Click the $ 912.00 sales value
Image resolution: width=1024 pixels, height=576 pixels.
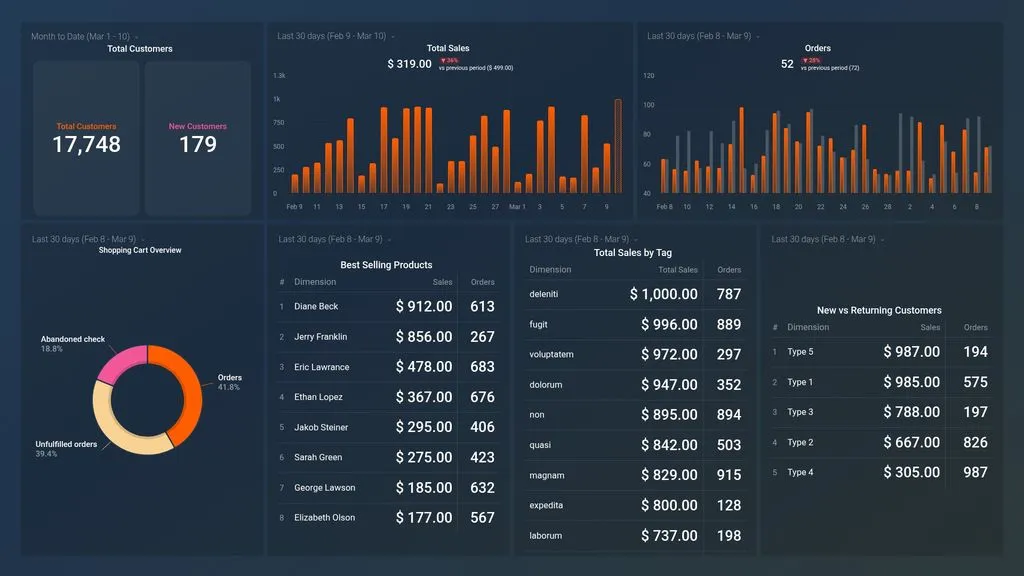point(424,306)
